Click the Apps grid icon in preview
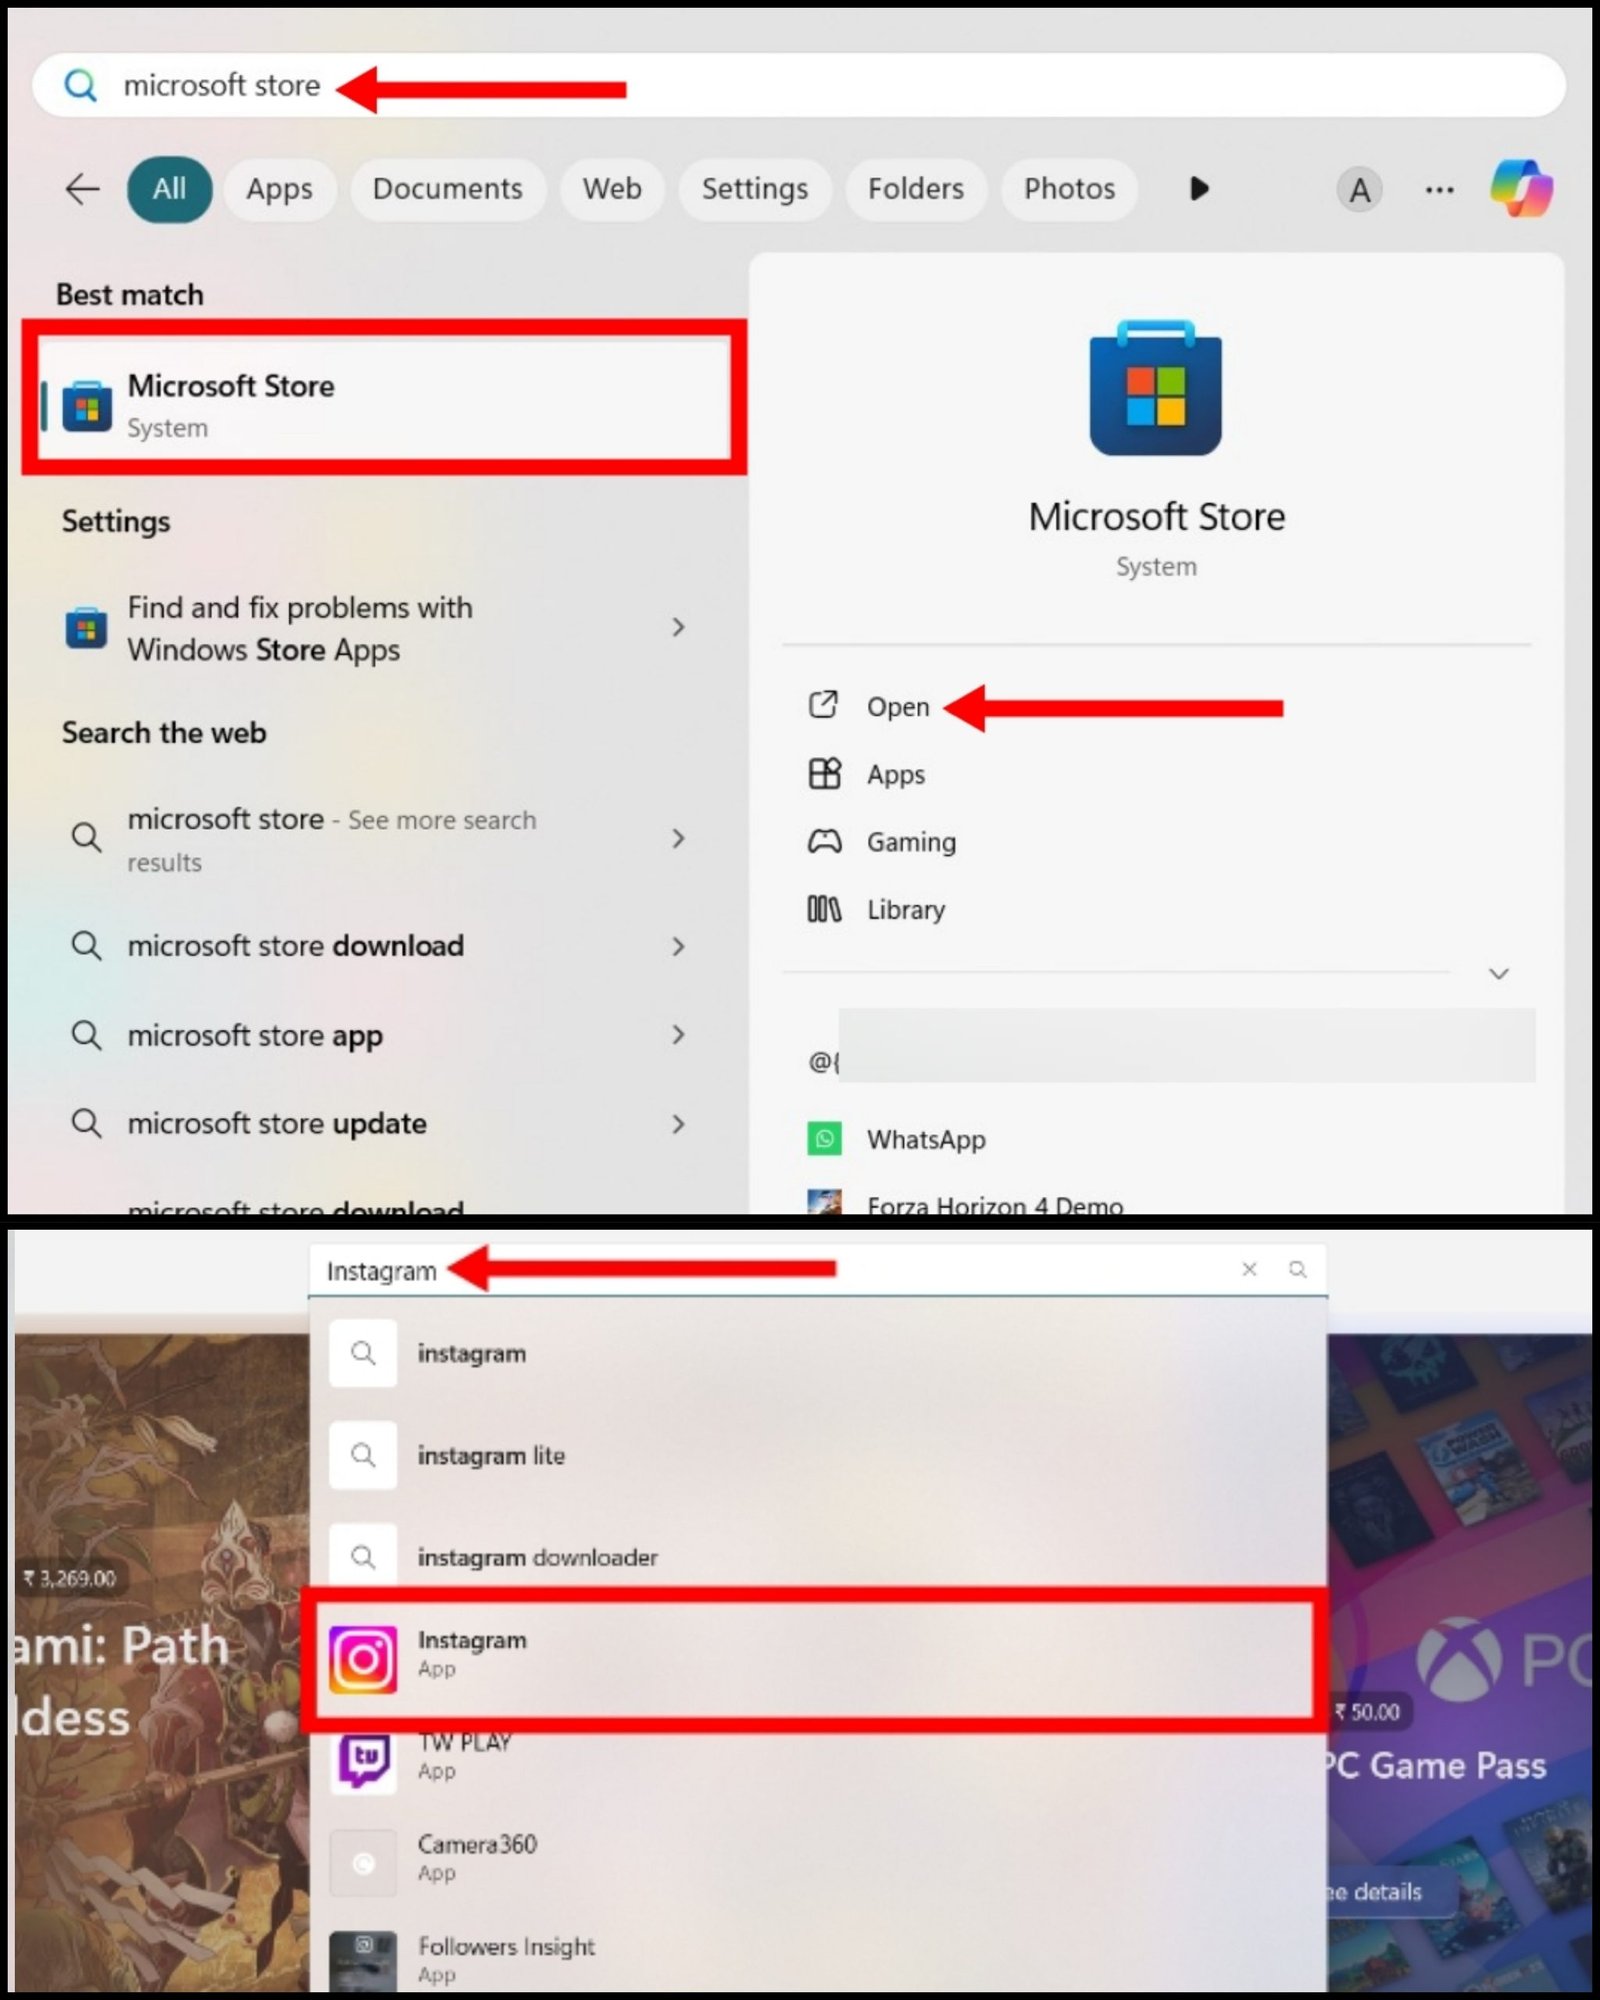 824,774
